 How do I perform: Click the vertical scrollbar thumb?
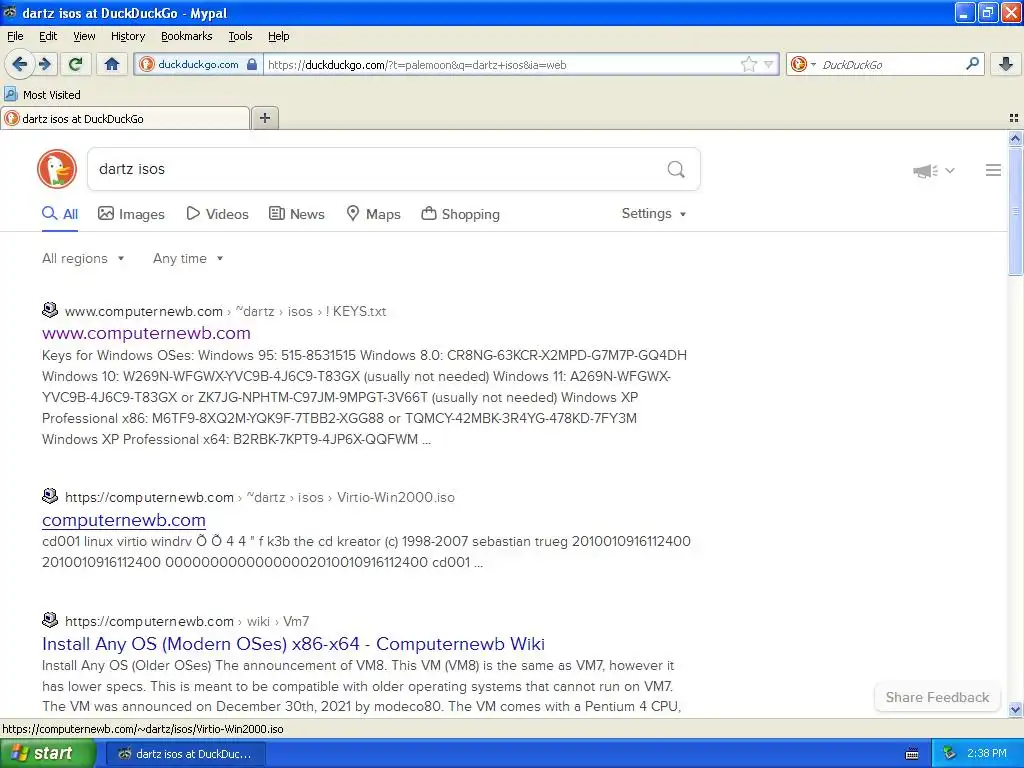[1015, 211]
